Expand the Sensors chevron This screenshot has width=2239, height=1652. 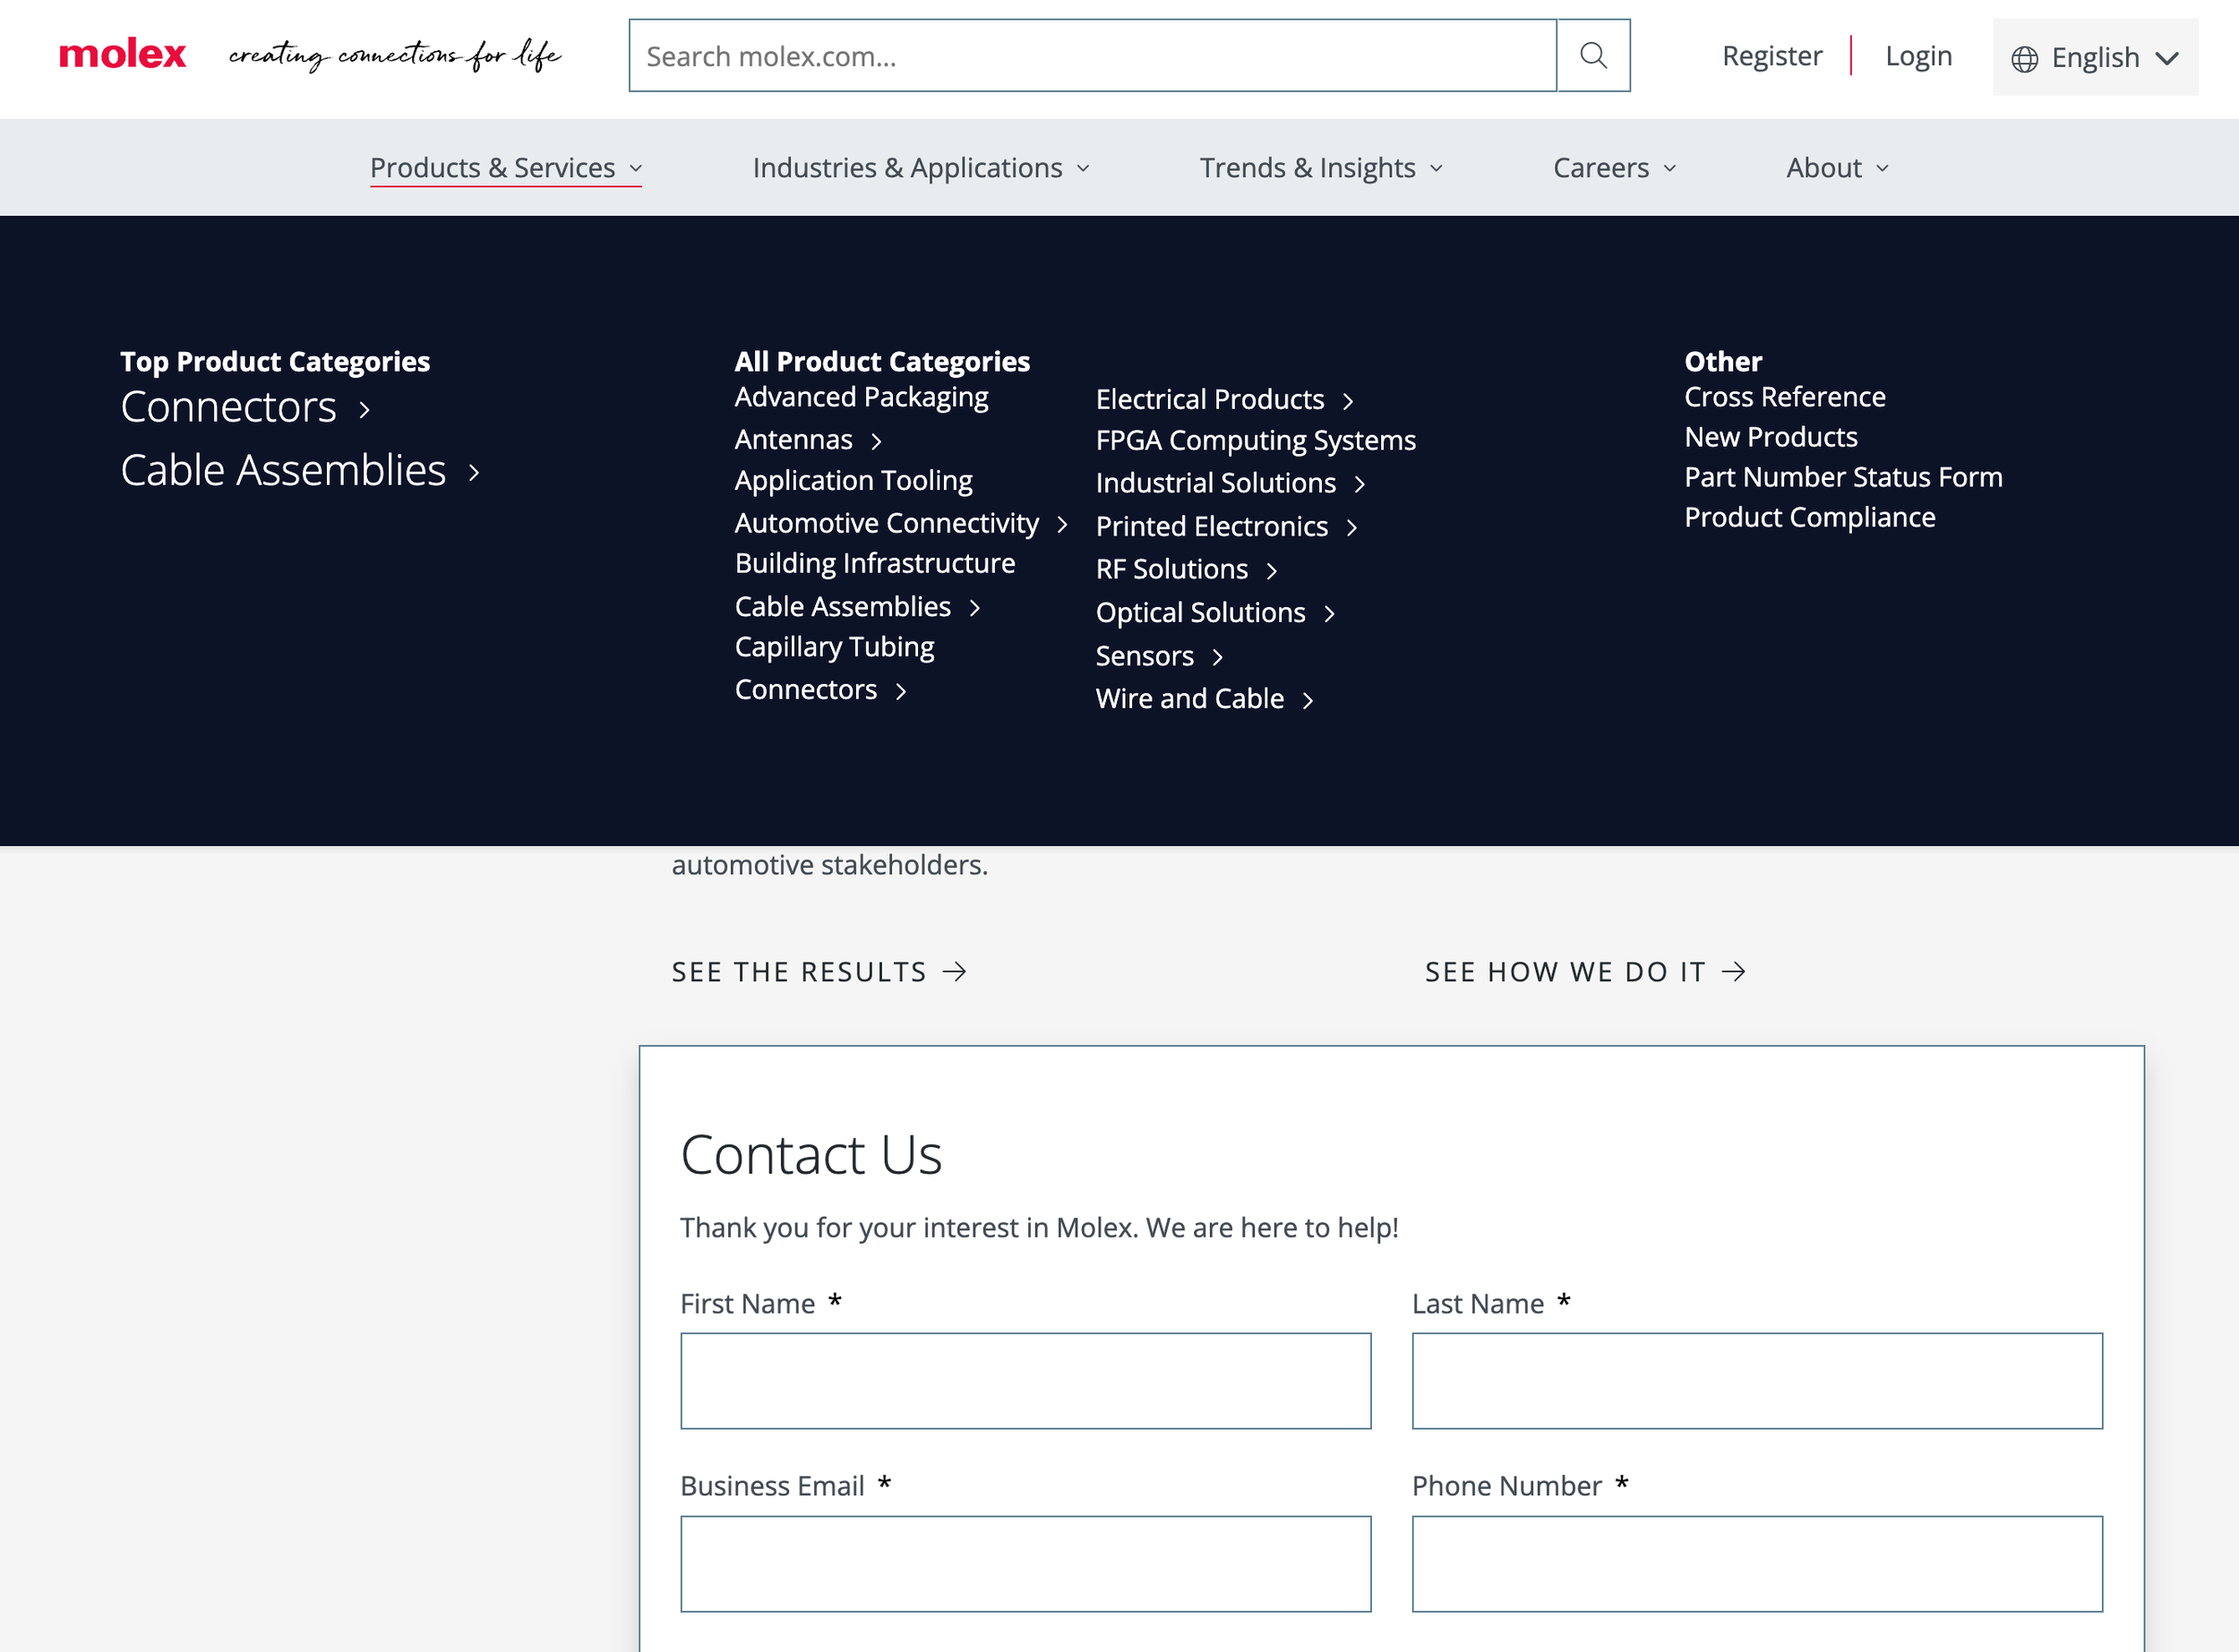click(x=1218, y=657)
